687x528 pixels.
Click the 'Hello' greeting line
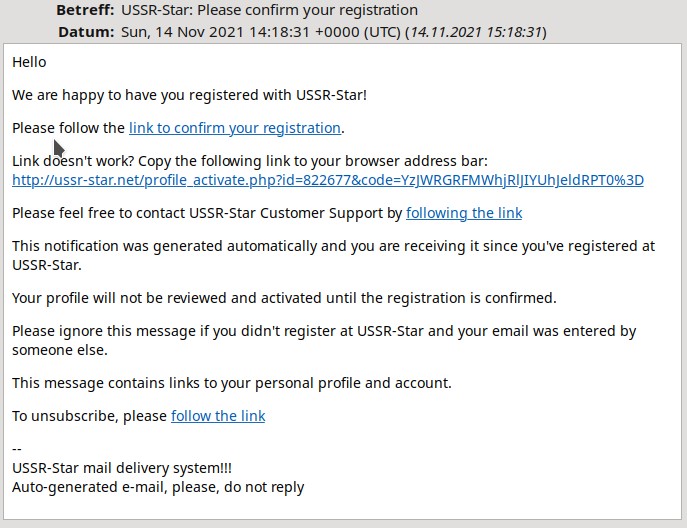[x=29, y=62]
